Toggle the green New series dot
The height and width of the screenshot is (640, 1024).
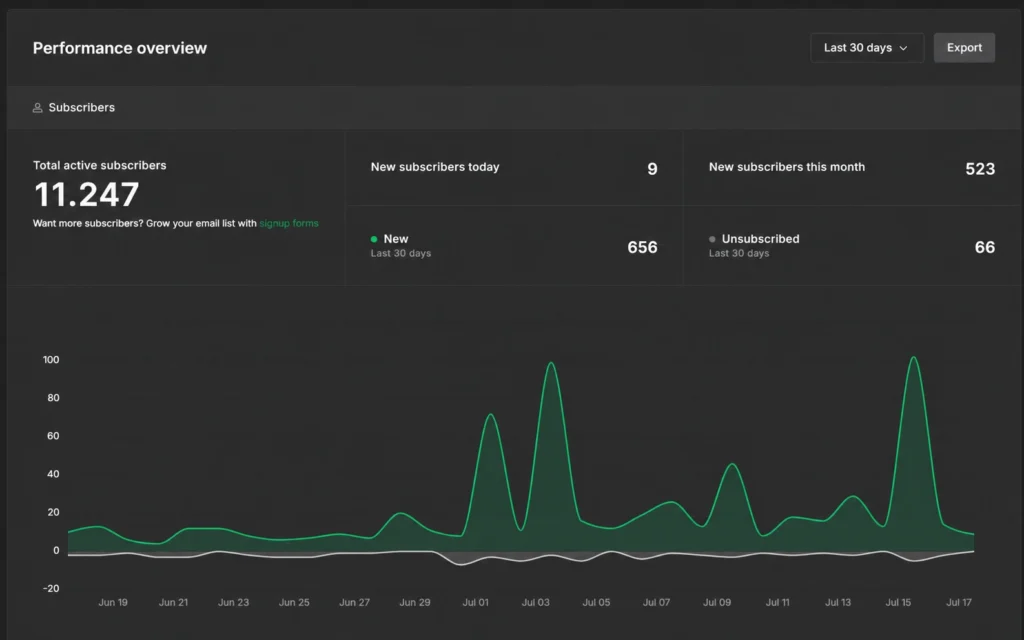tap(374, 239)
